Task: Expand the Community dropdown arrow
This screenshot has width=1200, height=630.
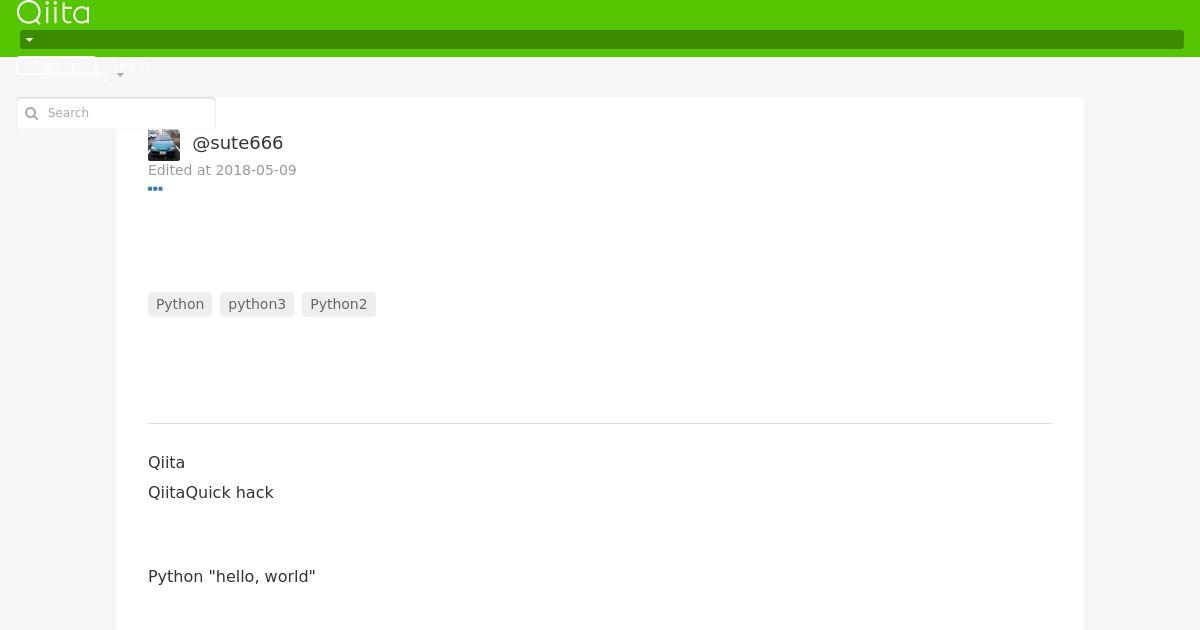Action: (120, 75)
